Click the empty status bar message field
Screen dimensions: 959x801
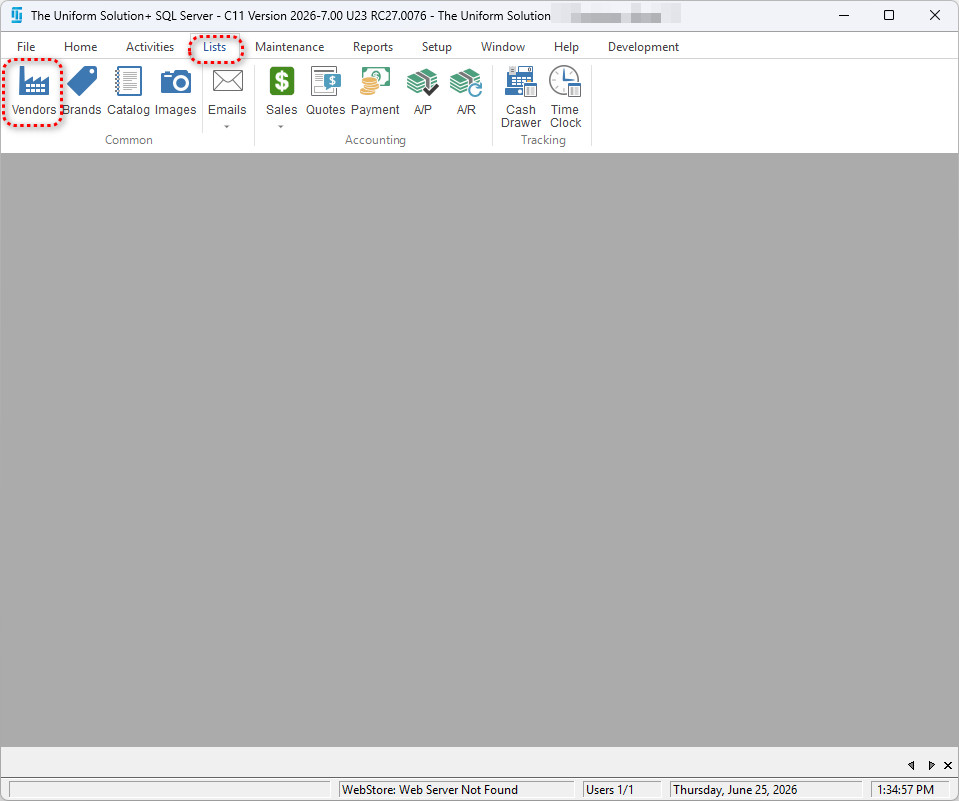tap(169, 789)
